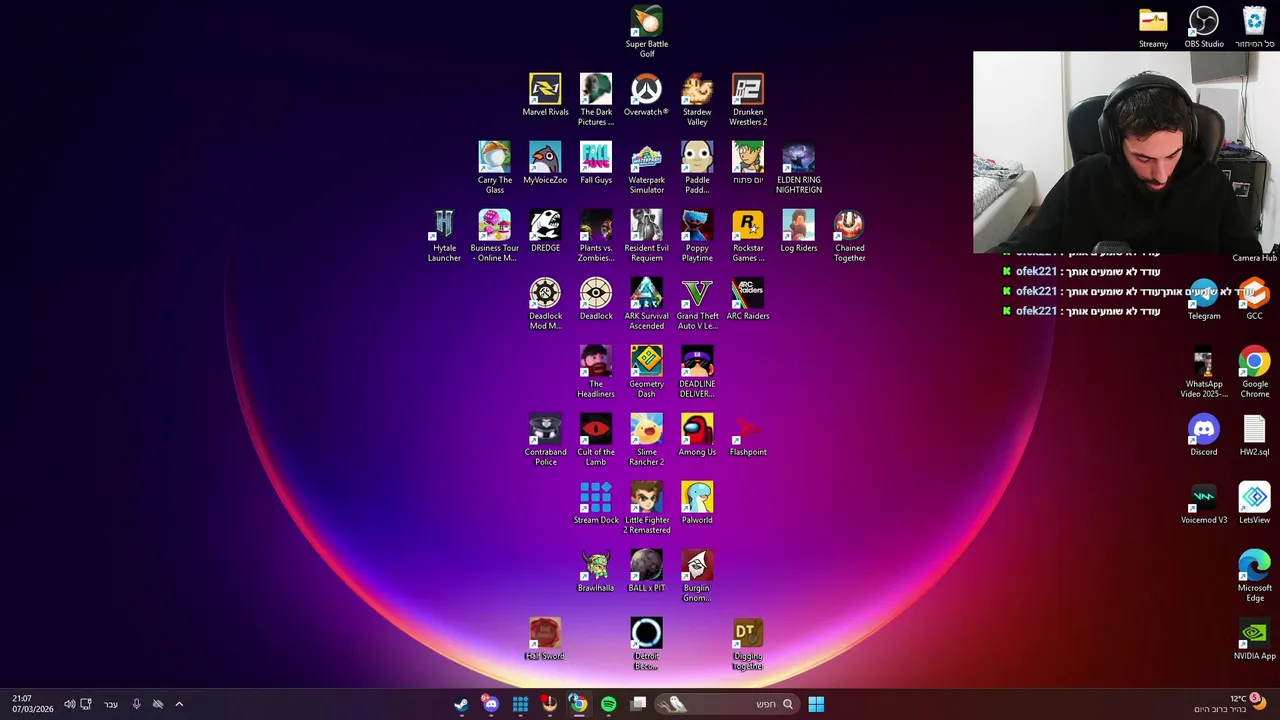Launch Marvel Rivals from the desktop
Image resolution: width=1280 pixels, height=720 pixels.
545,95
